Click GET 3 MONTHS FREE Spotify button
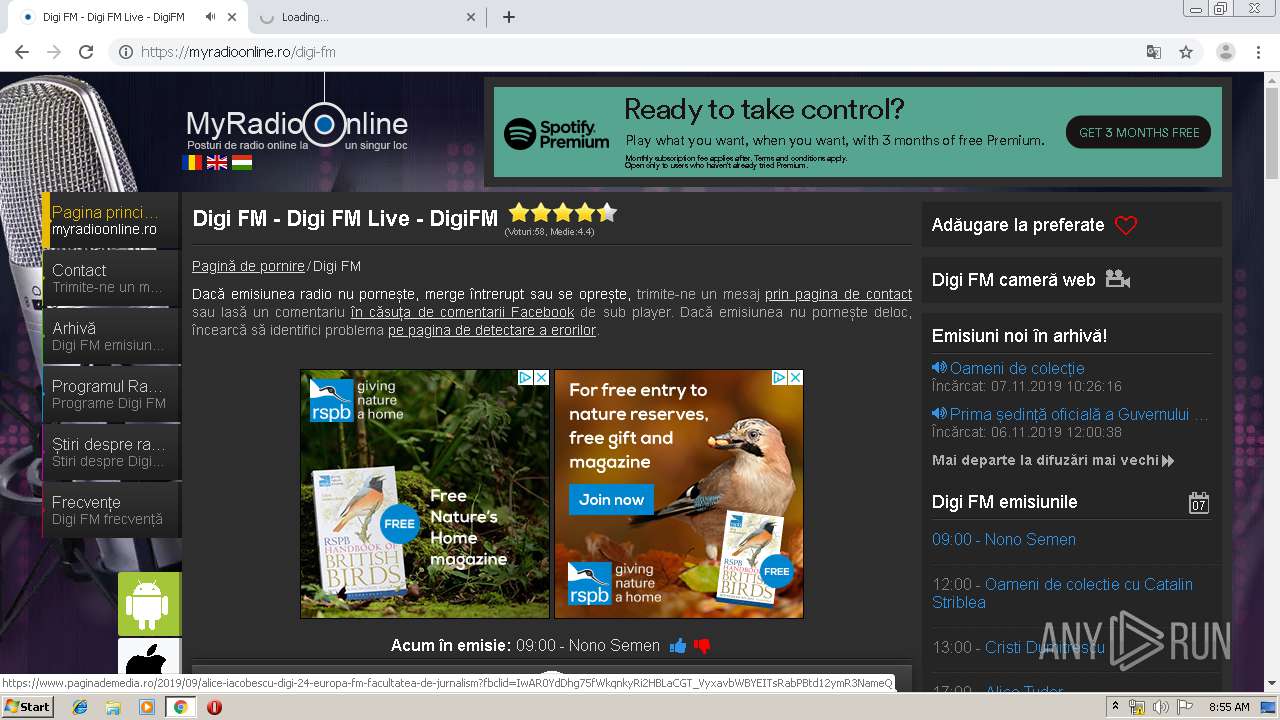This screenshot has width=1280, height=720. click(x=1139, y=132)
